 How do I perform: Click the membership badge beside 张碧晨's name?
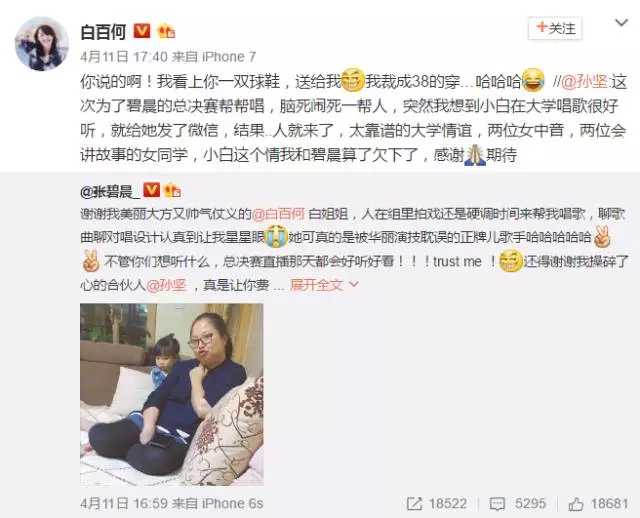tap(172, 191)
